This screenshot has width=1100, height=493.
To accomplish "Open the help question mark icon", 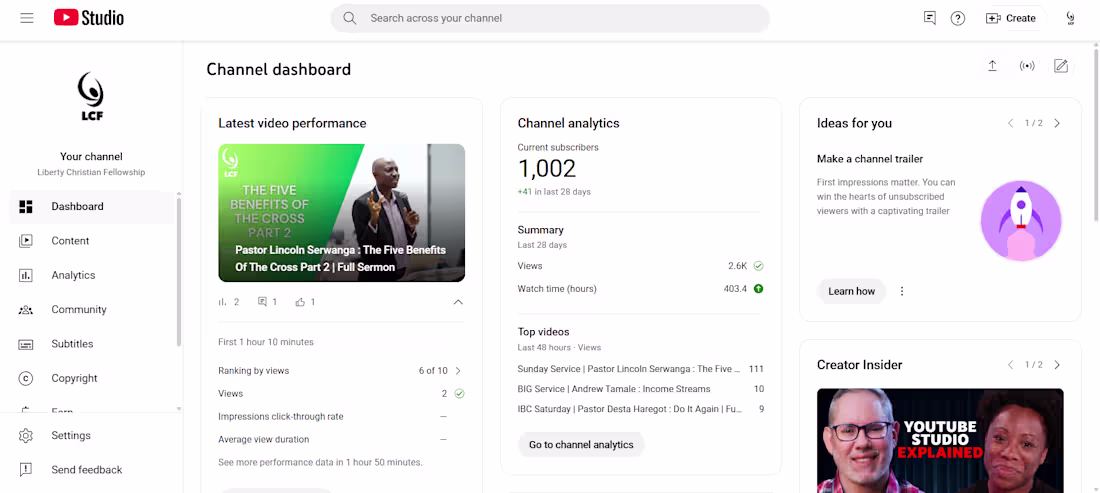I will (x=958, y=18).
